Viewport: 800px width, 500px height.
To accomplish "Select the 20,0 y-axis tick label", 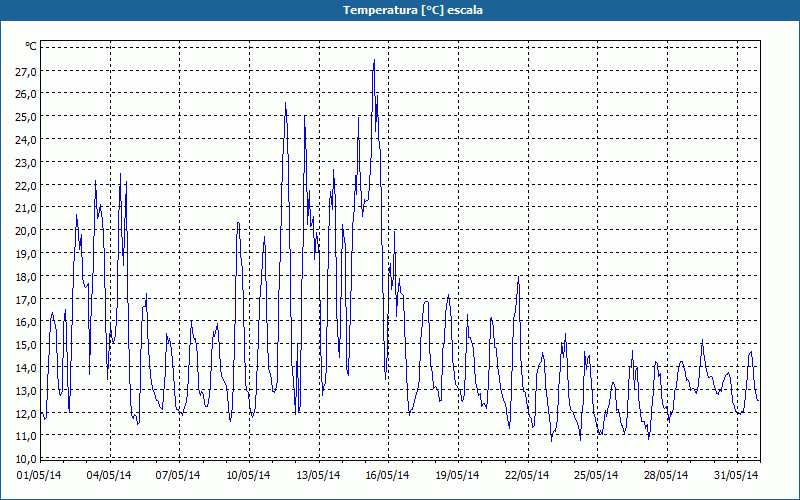I will click(x=25, y=230).
